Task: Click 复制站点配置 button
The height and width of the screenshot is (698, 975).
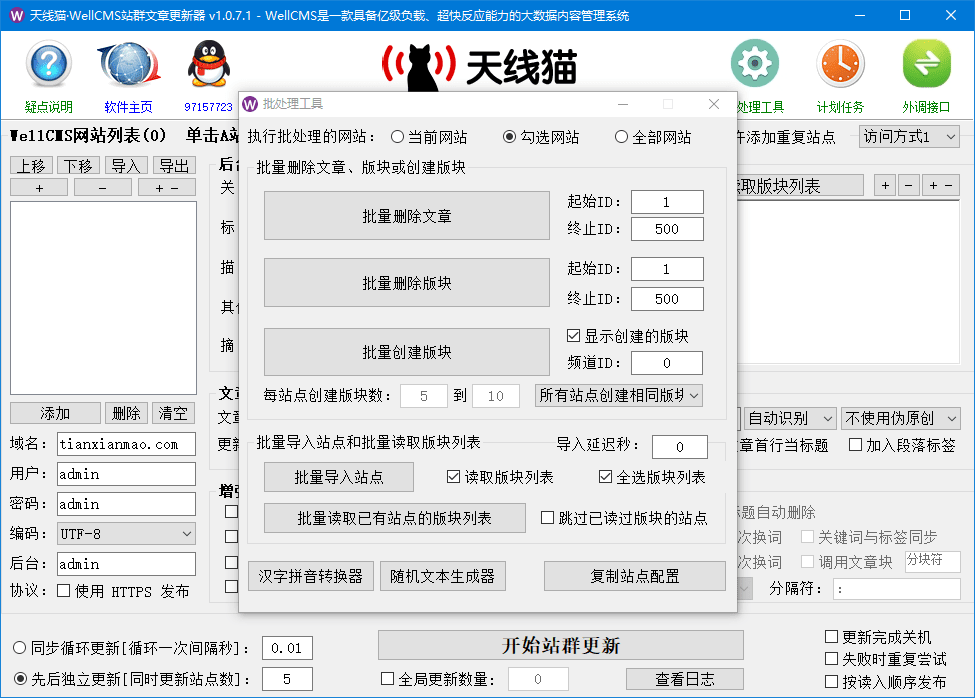Action: coord(635,576)
